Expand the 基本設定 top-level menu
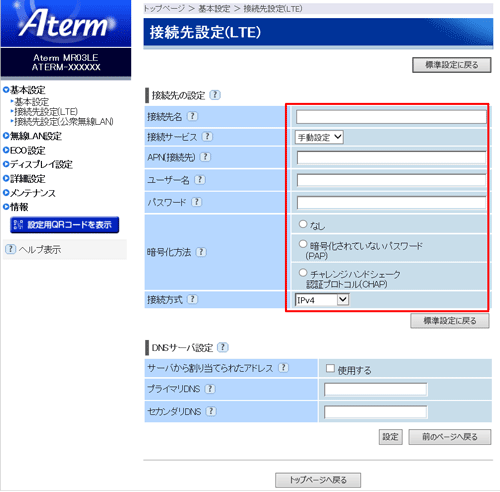Image resolution: width=500 pixels, height=492 pixels. (x=28, y=90)
